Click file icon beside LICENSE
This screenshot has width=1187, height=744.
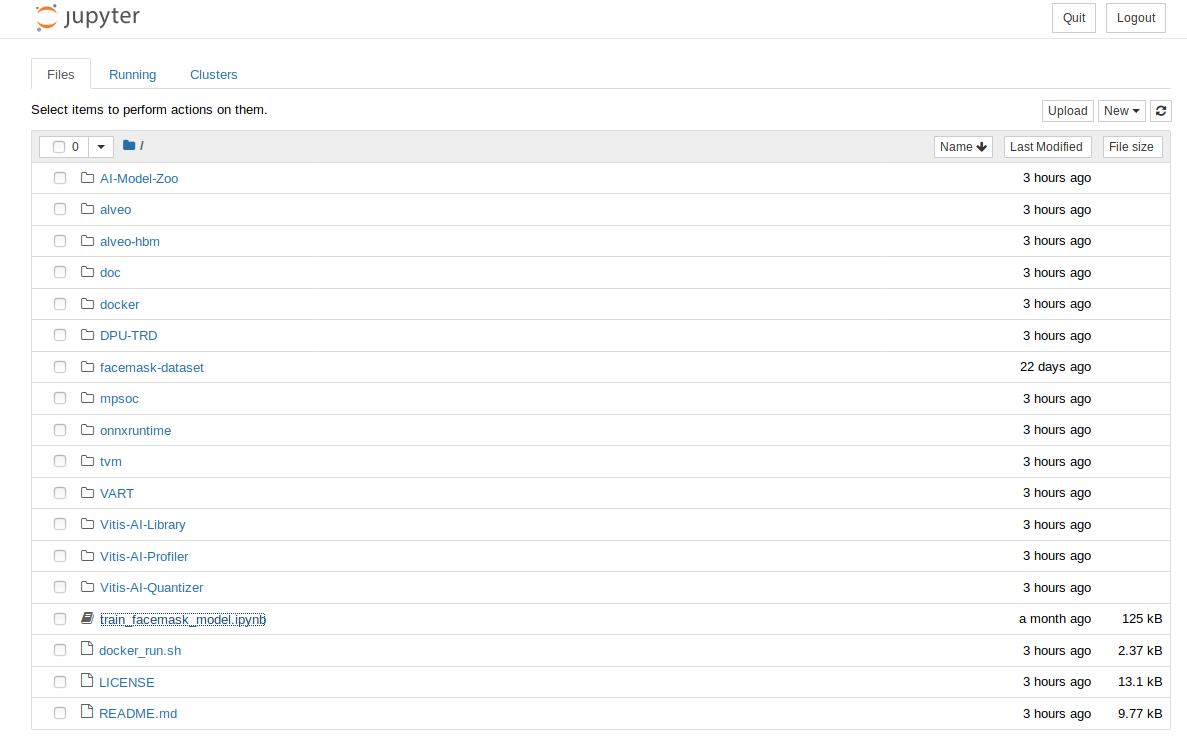pyautogui.click(x=87, y=681)
